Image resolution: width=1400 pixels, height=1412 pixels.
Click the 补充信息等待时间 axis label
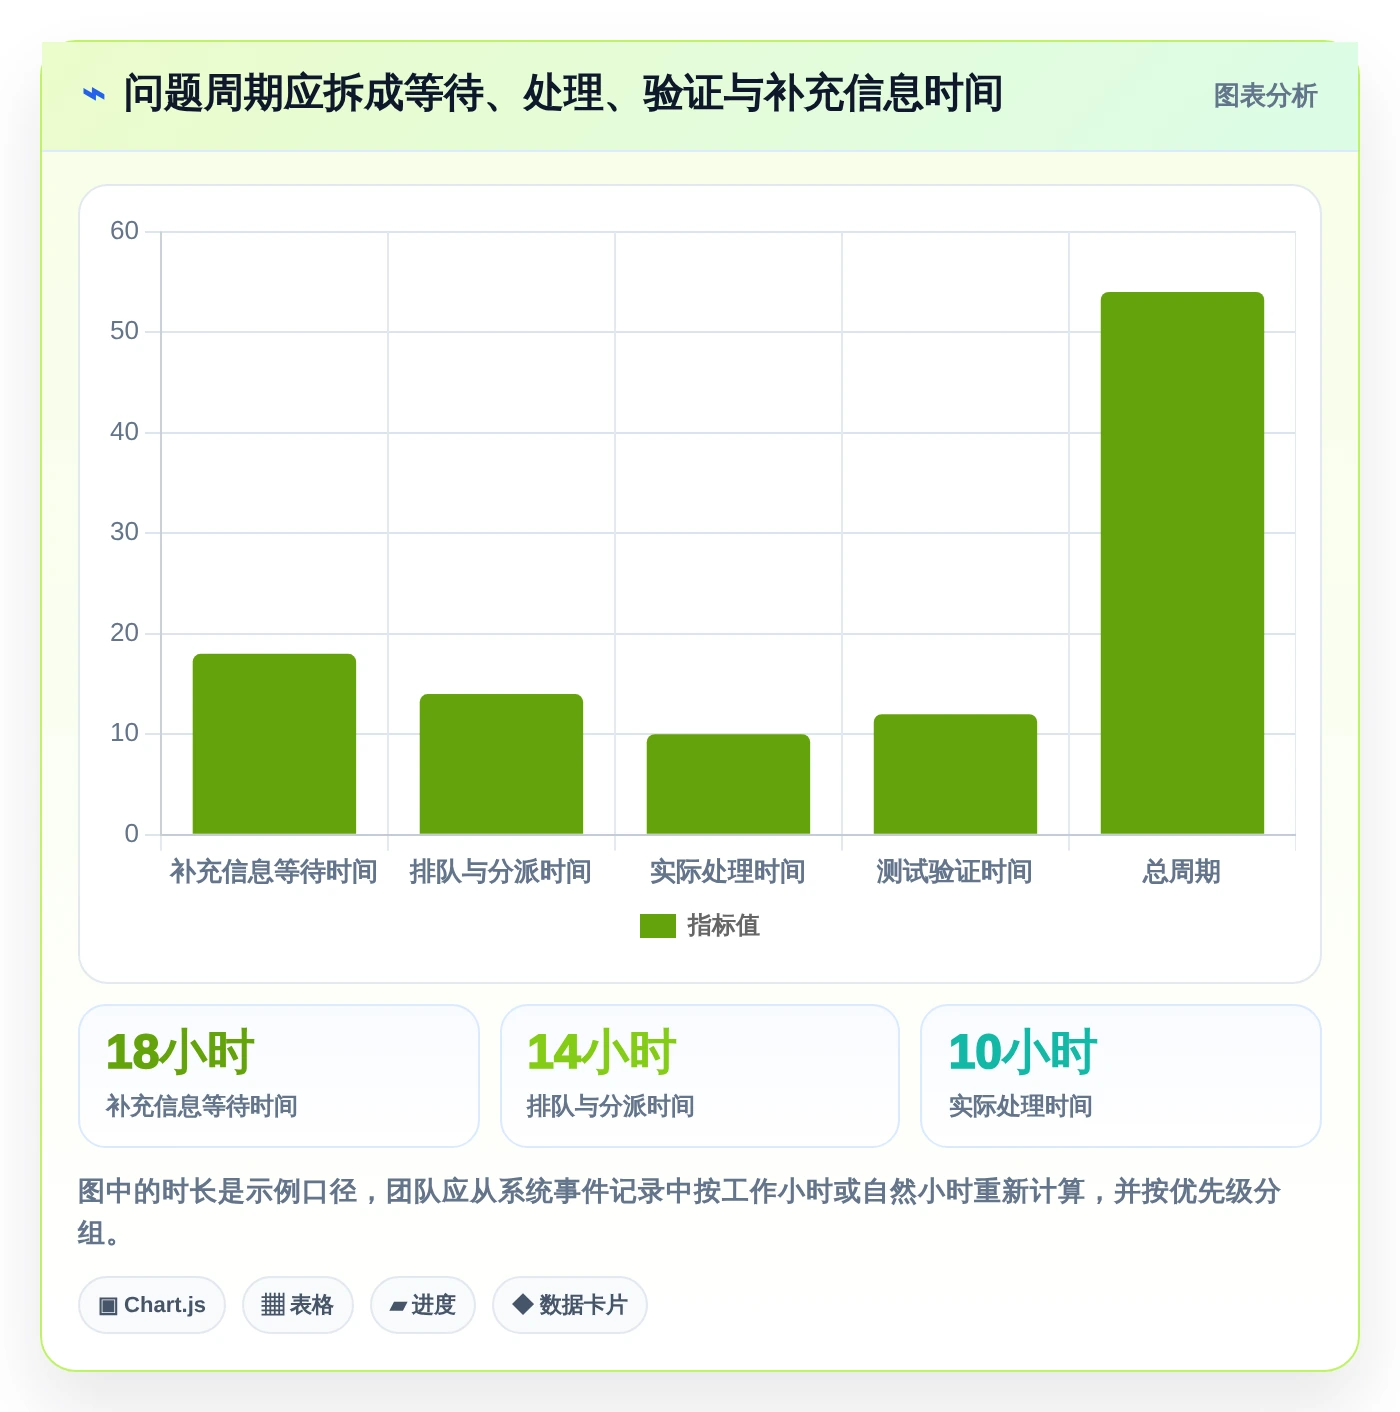[x=274, y=872]
